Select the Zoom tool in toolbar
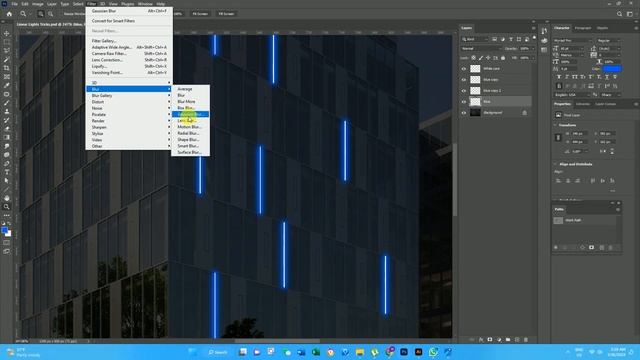 click(7, 207)
